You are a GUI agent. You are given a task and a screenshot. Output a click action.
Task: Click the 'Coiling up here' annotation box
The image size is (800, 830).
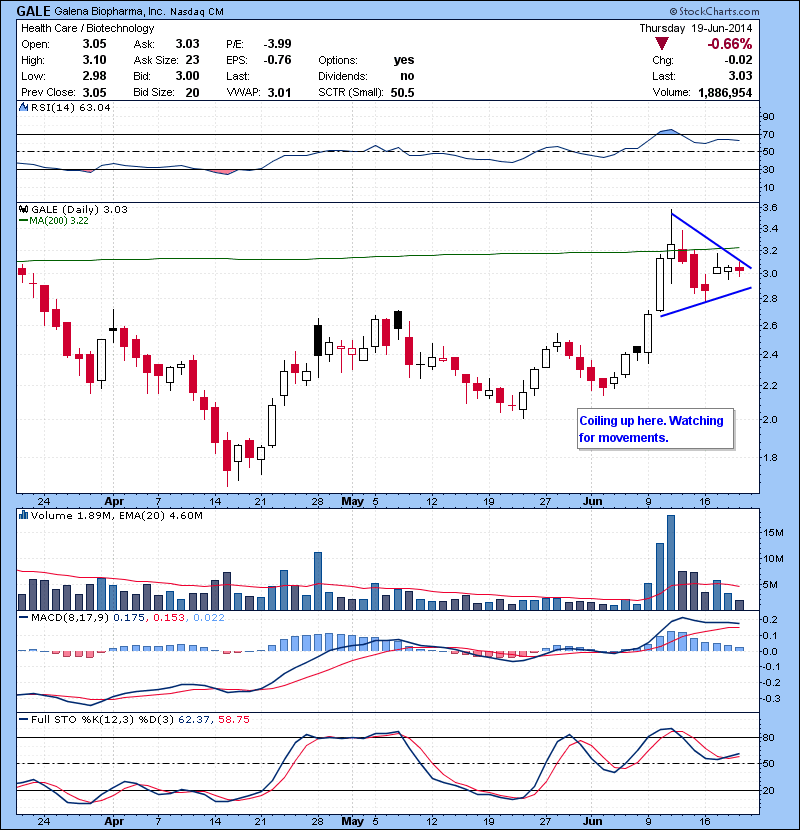point(655,429)
